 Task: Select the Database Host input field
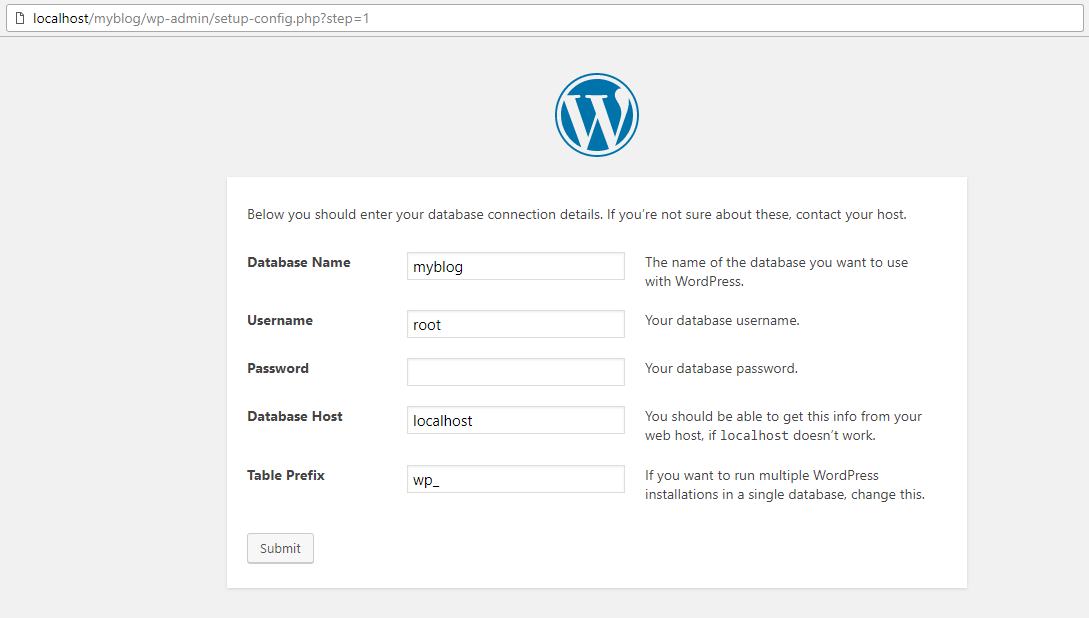click(516, 420)
